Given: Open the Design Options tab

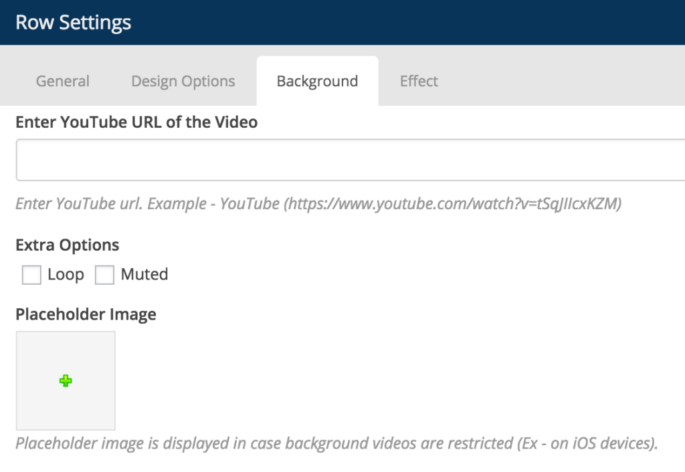Looking at the screenshot, I should pyautogui.click(x=183, y=81).
